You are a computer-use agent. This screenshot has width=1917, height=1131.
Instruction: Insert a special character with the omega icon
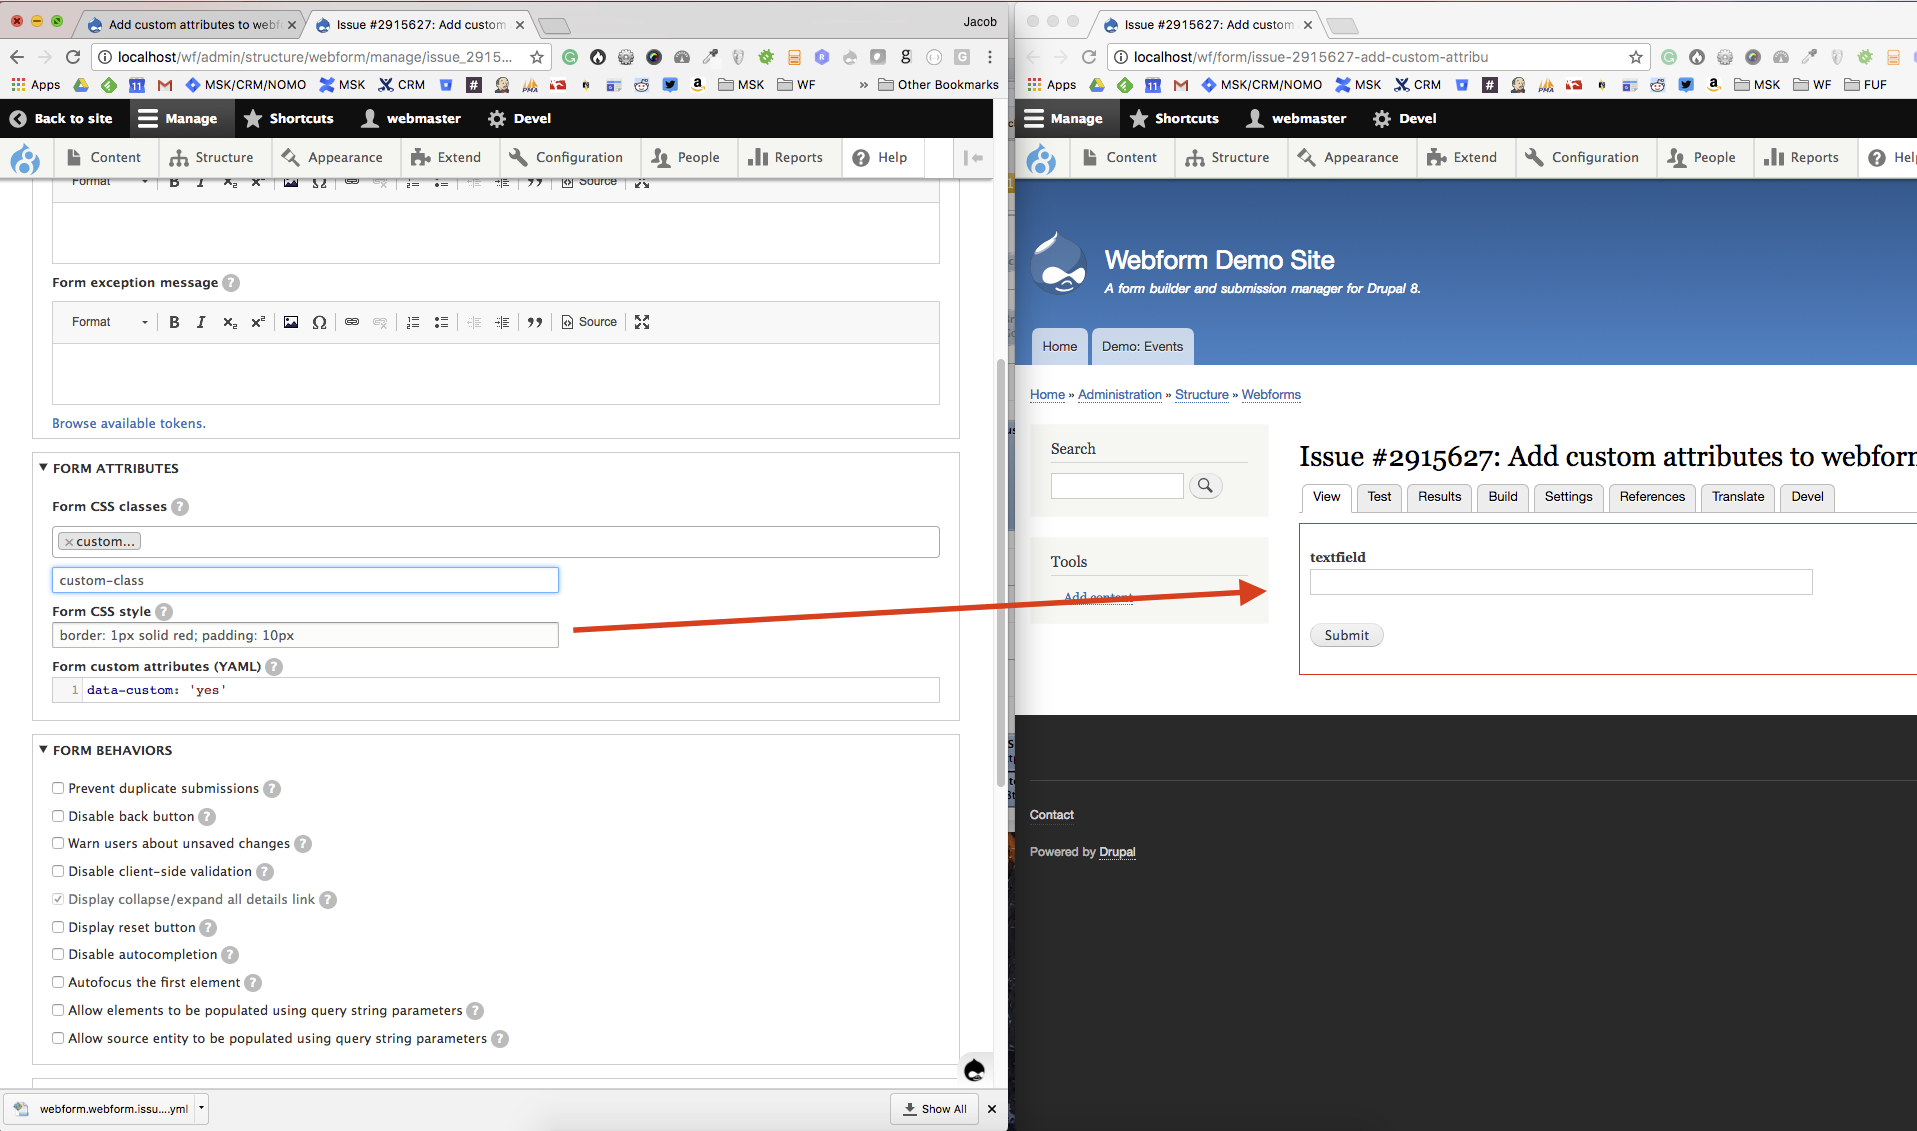point(319,322)
